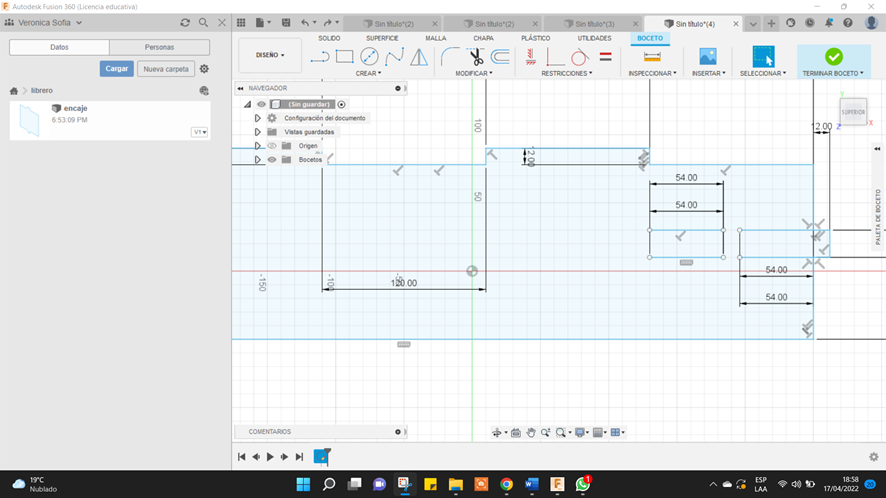Open the CREAR dropdown menu
Screen dimensions: 886x498
368,73
